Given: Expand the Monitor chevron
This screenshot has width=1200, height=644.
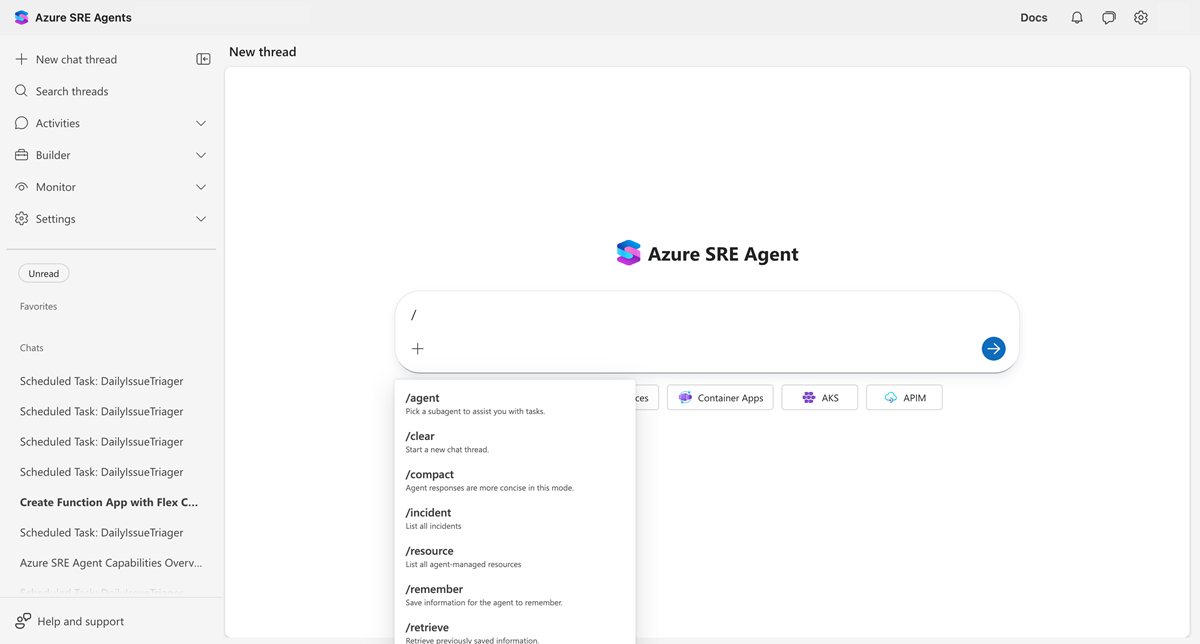Looking at the screenshot, I should pos(201,187).
